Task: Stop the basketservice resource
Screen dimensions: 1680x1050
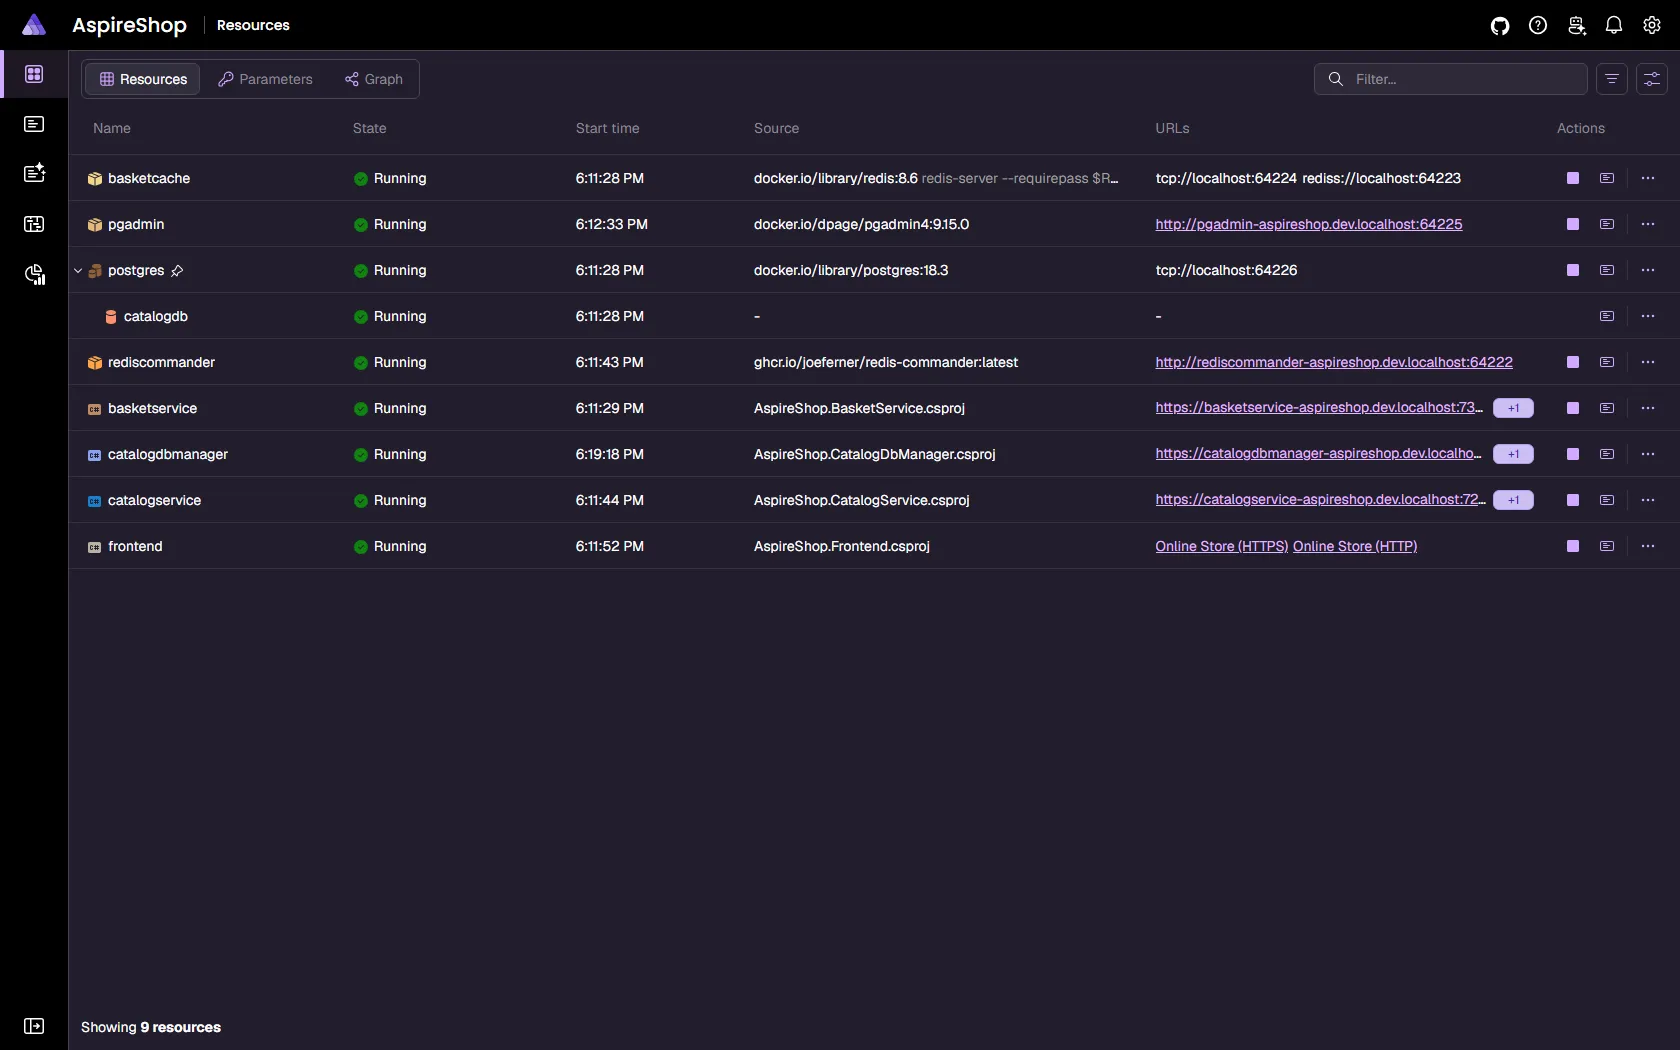Action: [1573, 408]
